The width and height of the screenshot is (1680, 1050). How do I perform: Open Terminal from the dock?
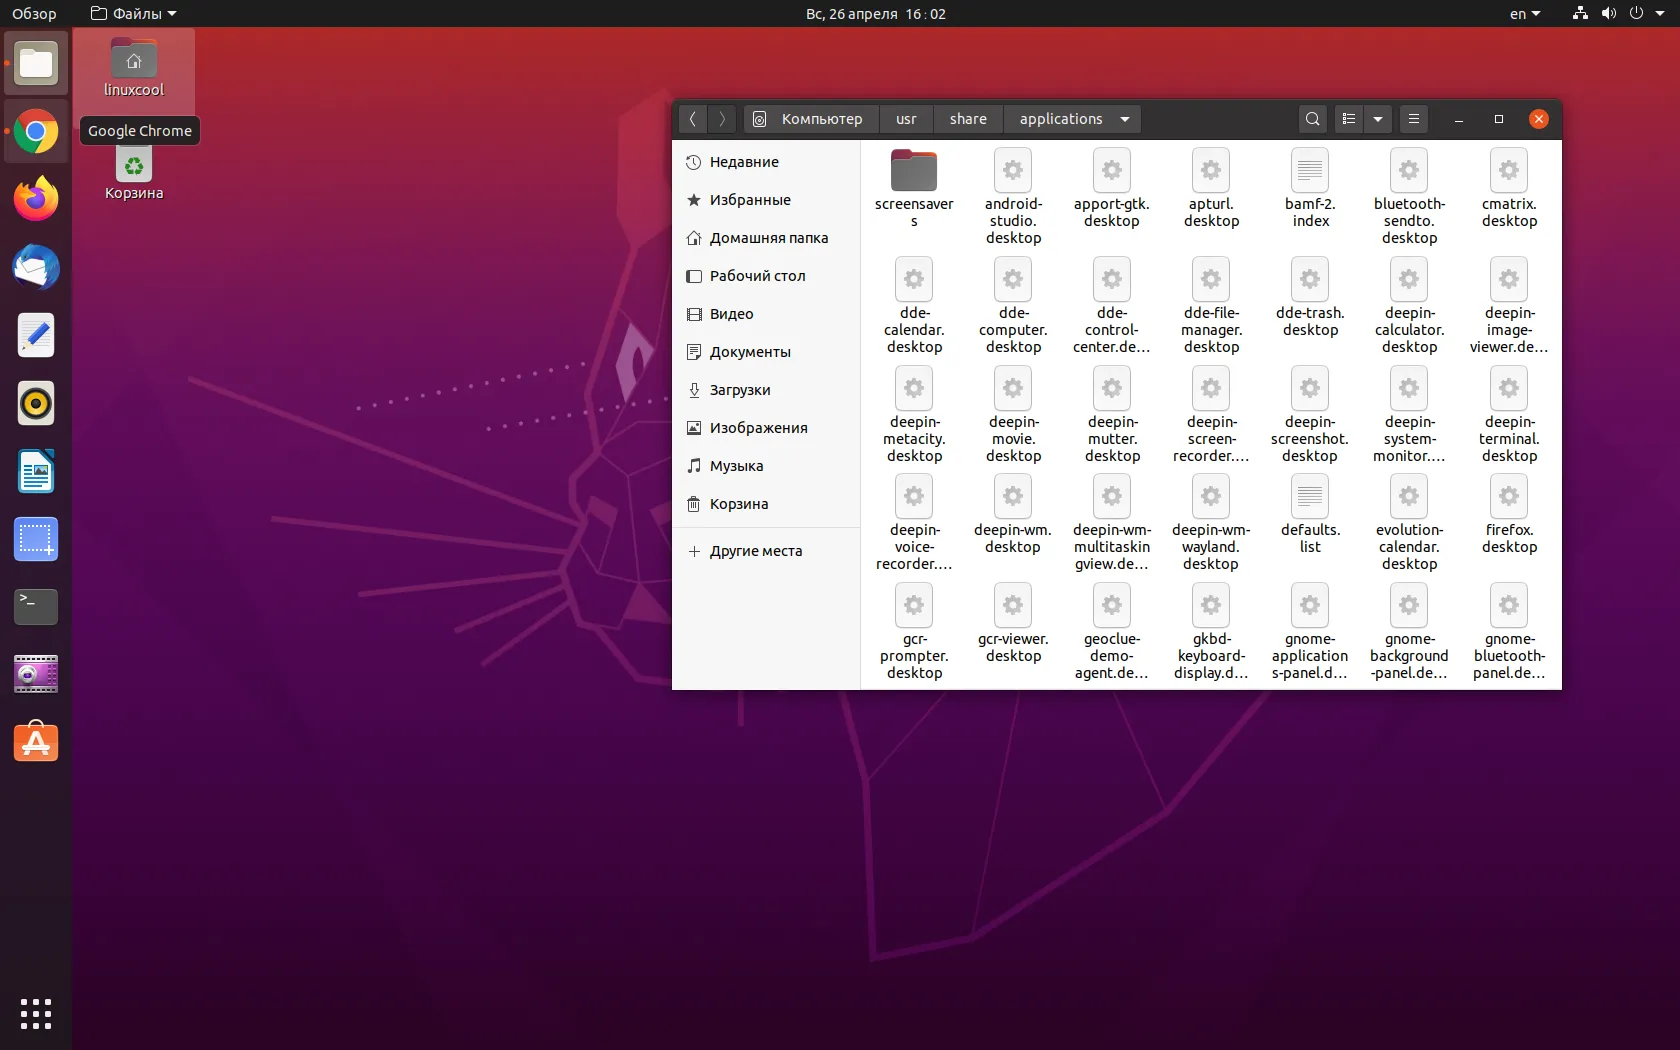pyautogui.click(x=36, y=607)
